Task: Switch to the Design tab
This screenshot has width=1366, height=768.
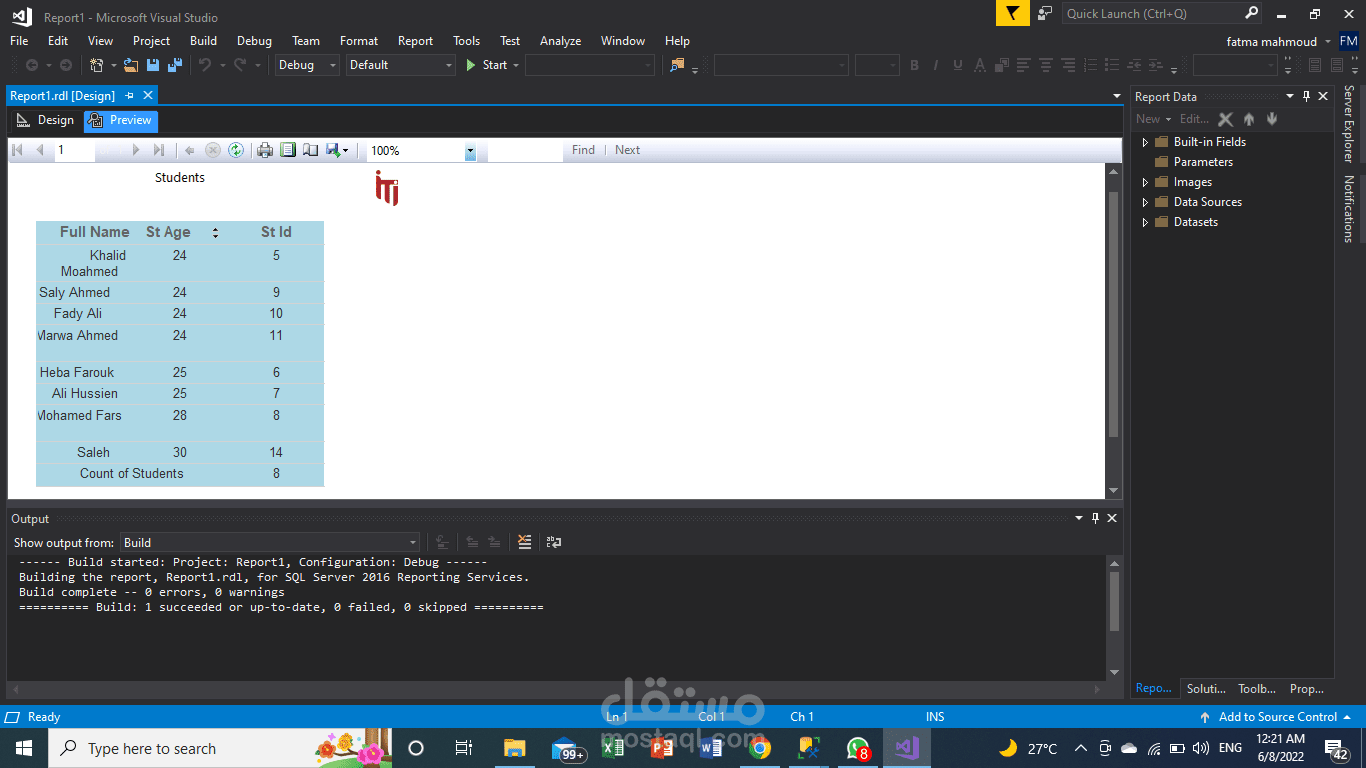Action: (x=45, y=120)
